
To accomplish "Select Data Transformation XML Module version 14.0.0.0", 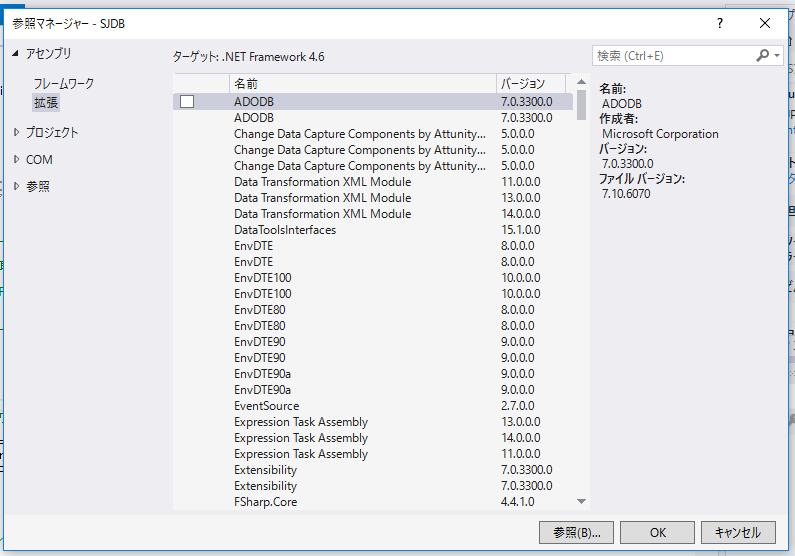I will tap(373, 214).
